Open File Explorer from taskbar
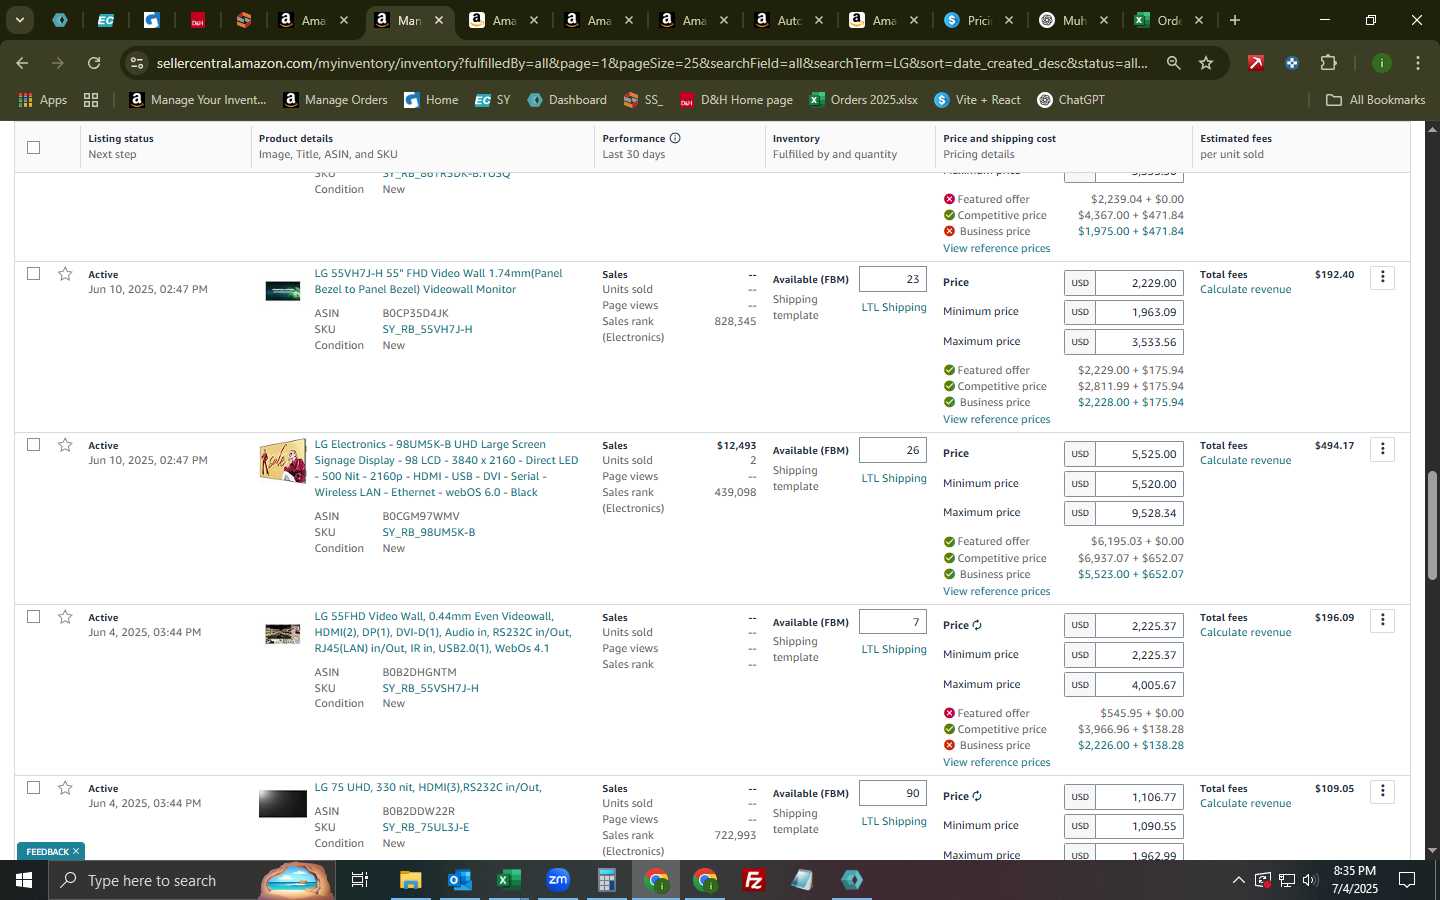Image resolution: width=1440 pixels, height=900 pixels. pyautogui.click(x=410, y=880)
